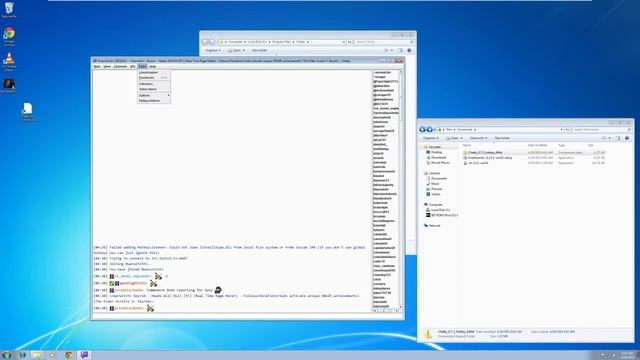Open the View menu in Chatty
This screenshot has height=360, width=640.
107,66
